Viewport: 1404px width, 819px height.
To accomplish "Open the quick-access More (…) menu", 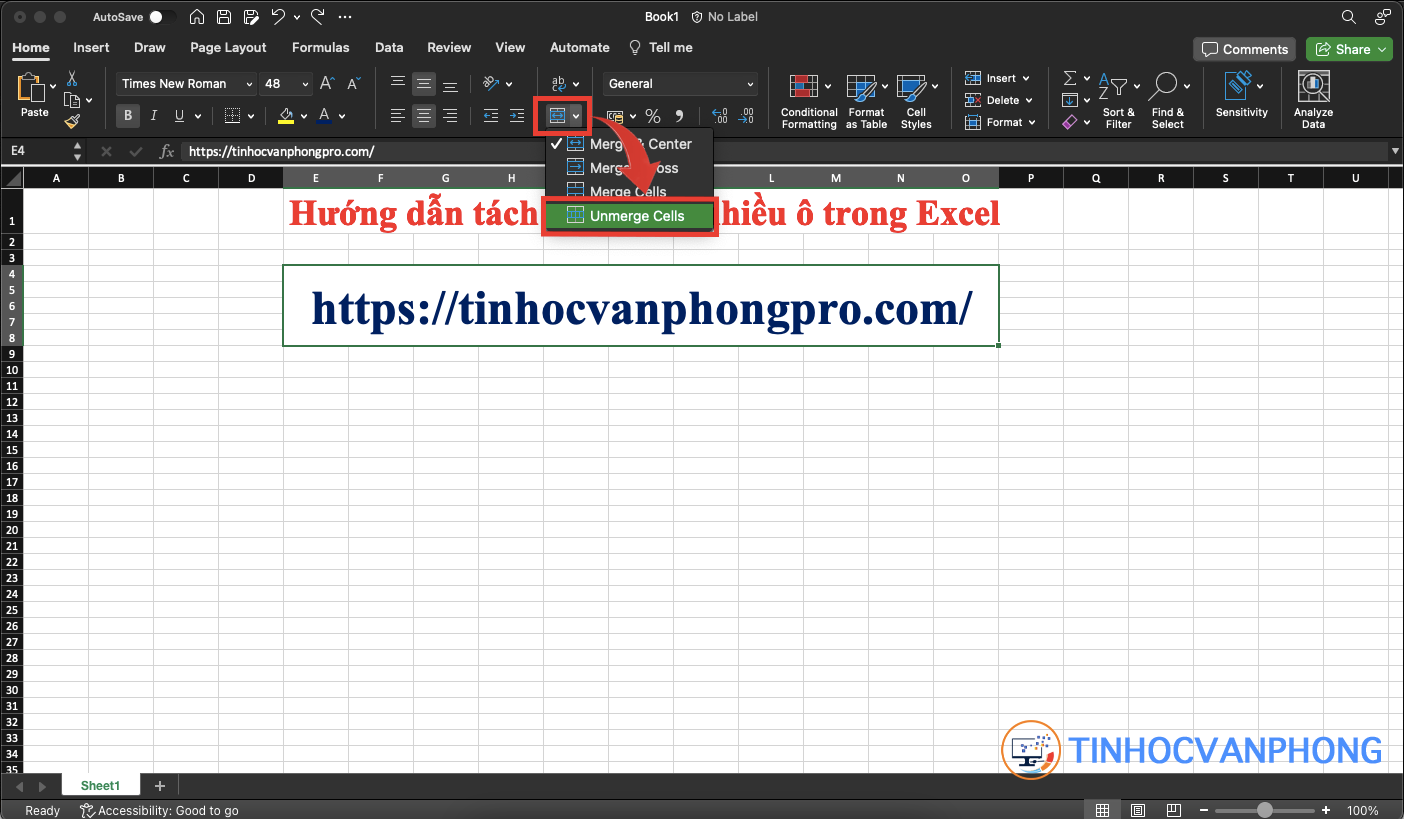I will [x=345, y=17].
